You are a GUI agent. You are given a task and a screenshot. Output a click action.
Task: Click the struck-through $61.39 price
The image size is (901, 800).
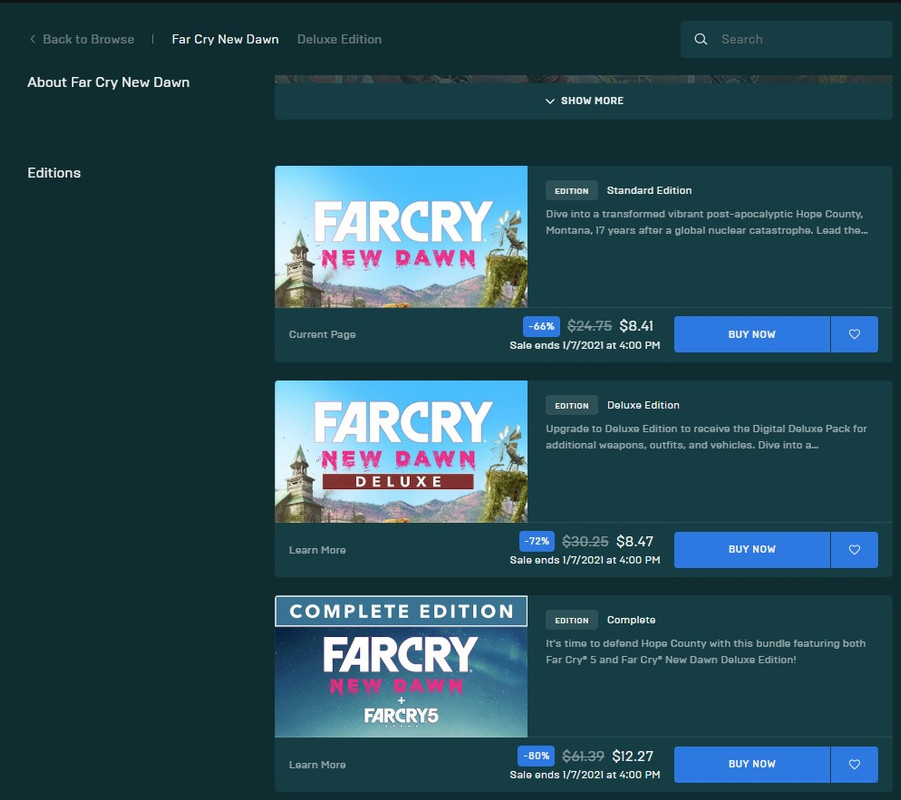click(x=583, y=756)
